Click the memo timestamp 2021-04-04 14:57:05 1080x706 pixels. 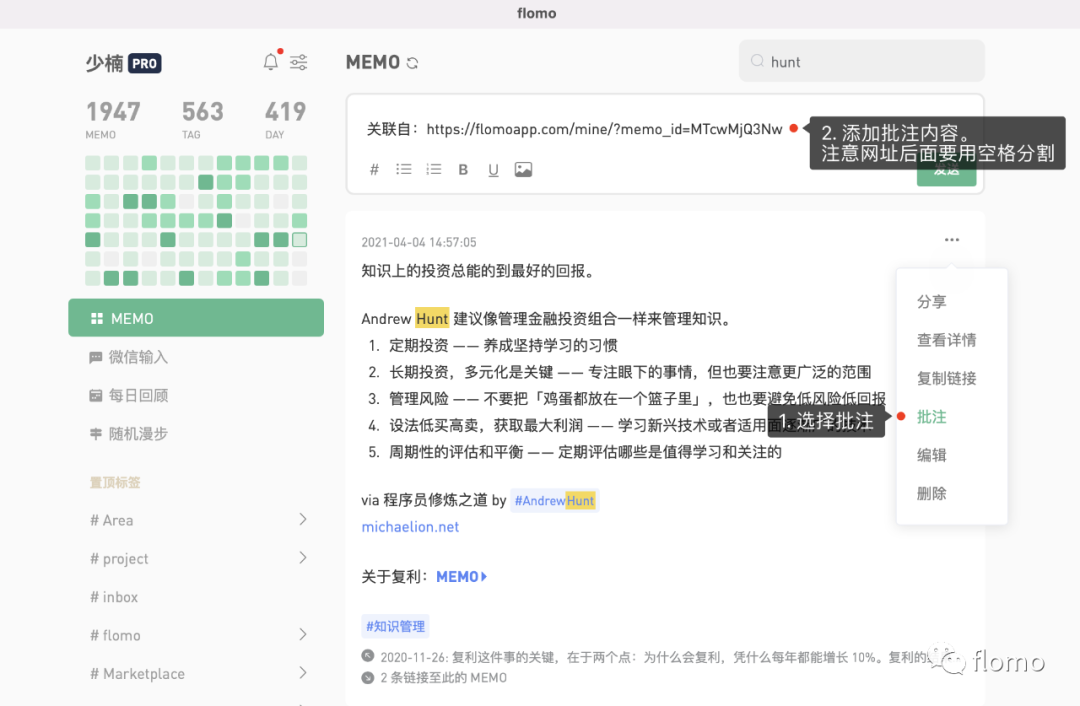pyautogui.click(x=419, y=242)
